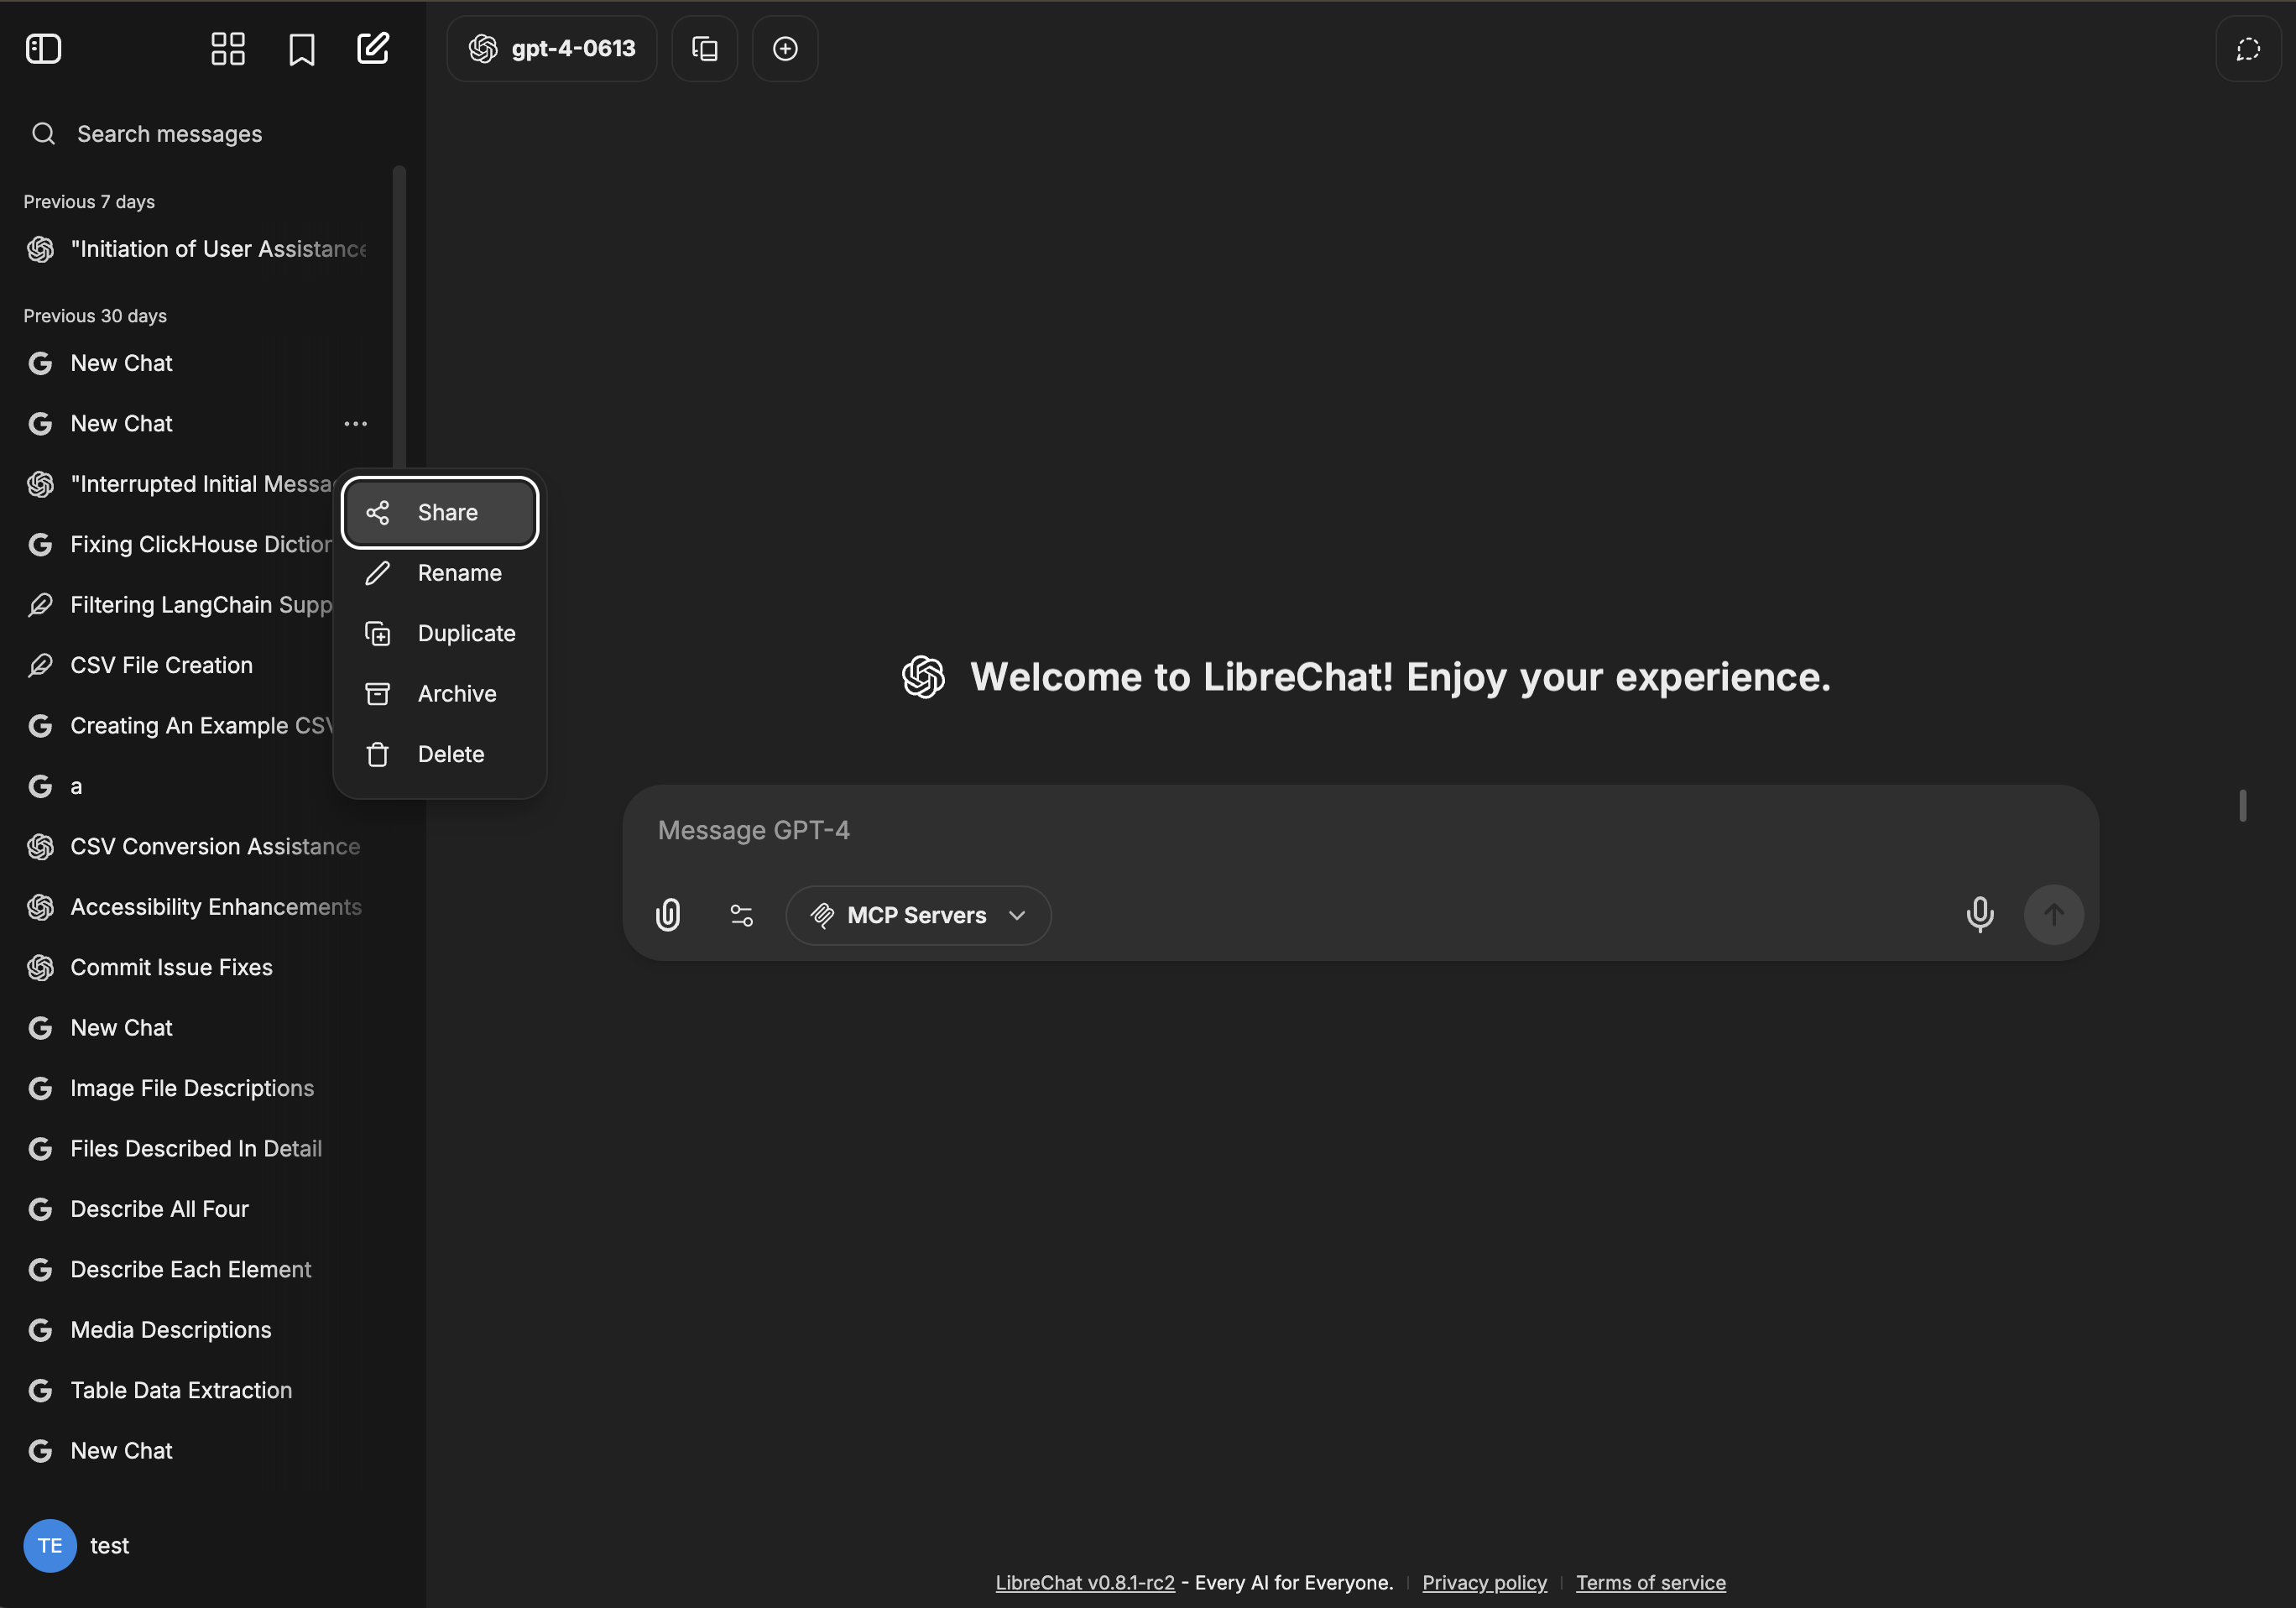Click the Search messages field
Viewport: 2296px width, 1608px height.
[x=170, y=133]
